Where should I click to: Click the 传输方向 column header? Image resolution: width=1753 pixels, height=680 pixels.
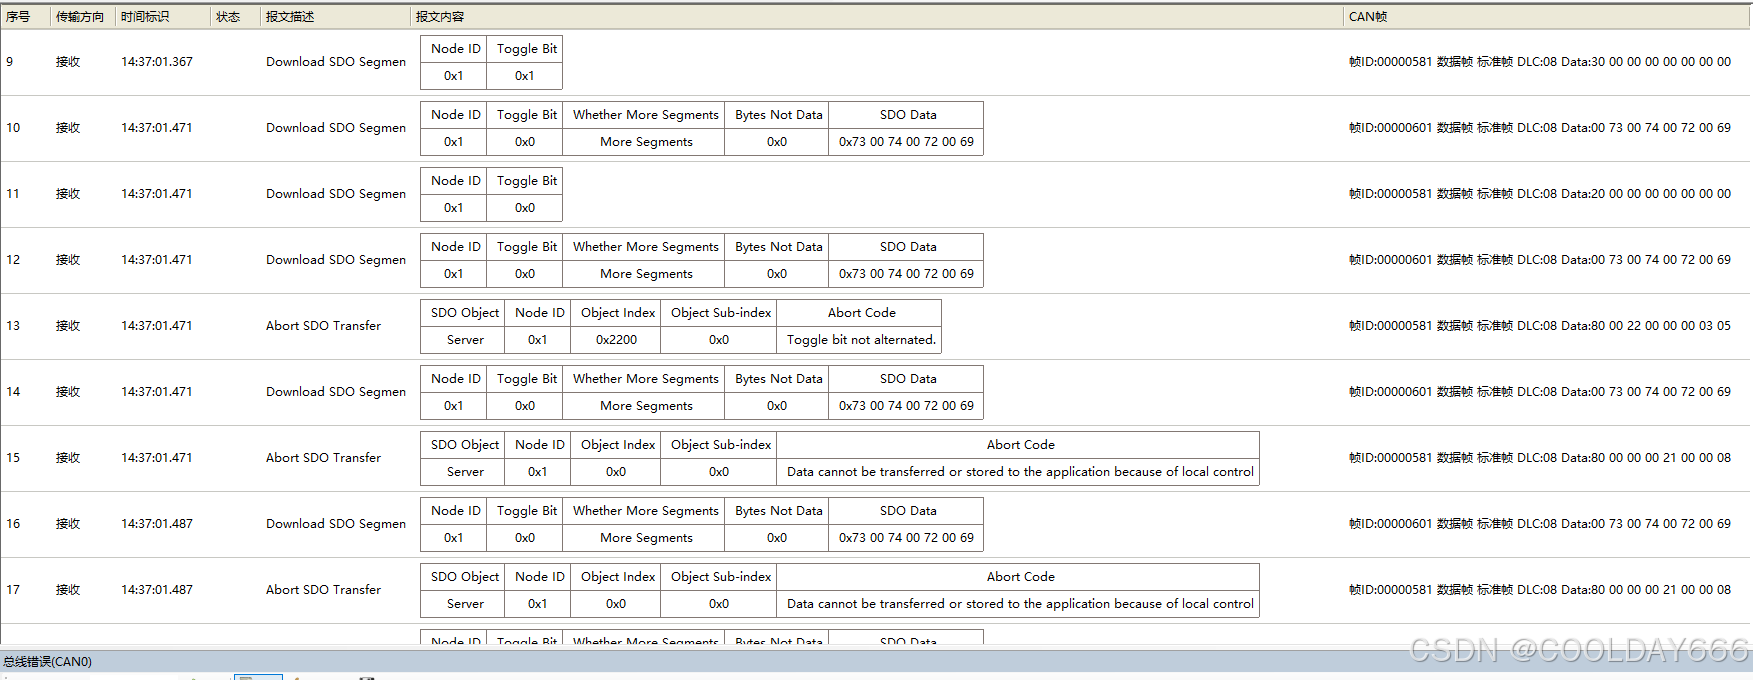[82, 17]
